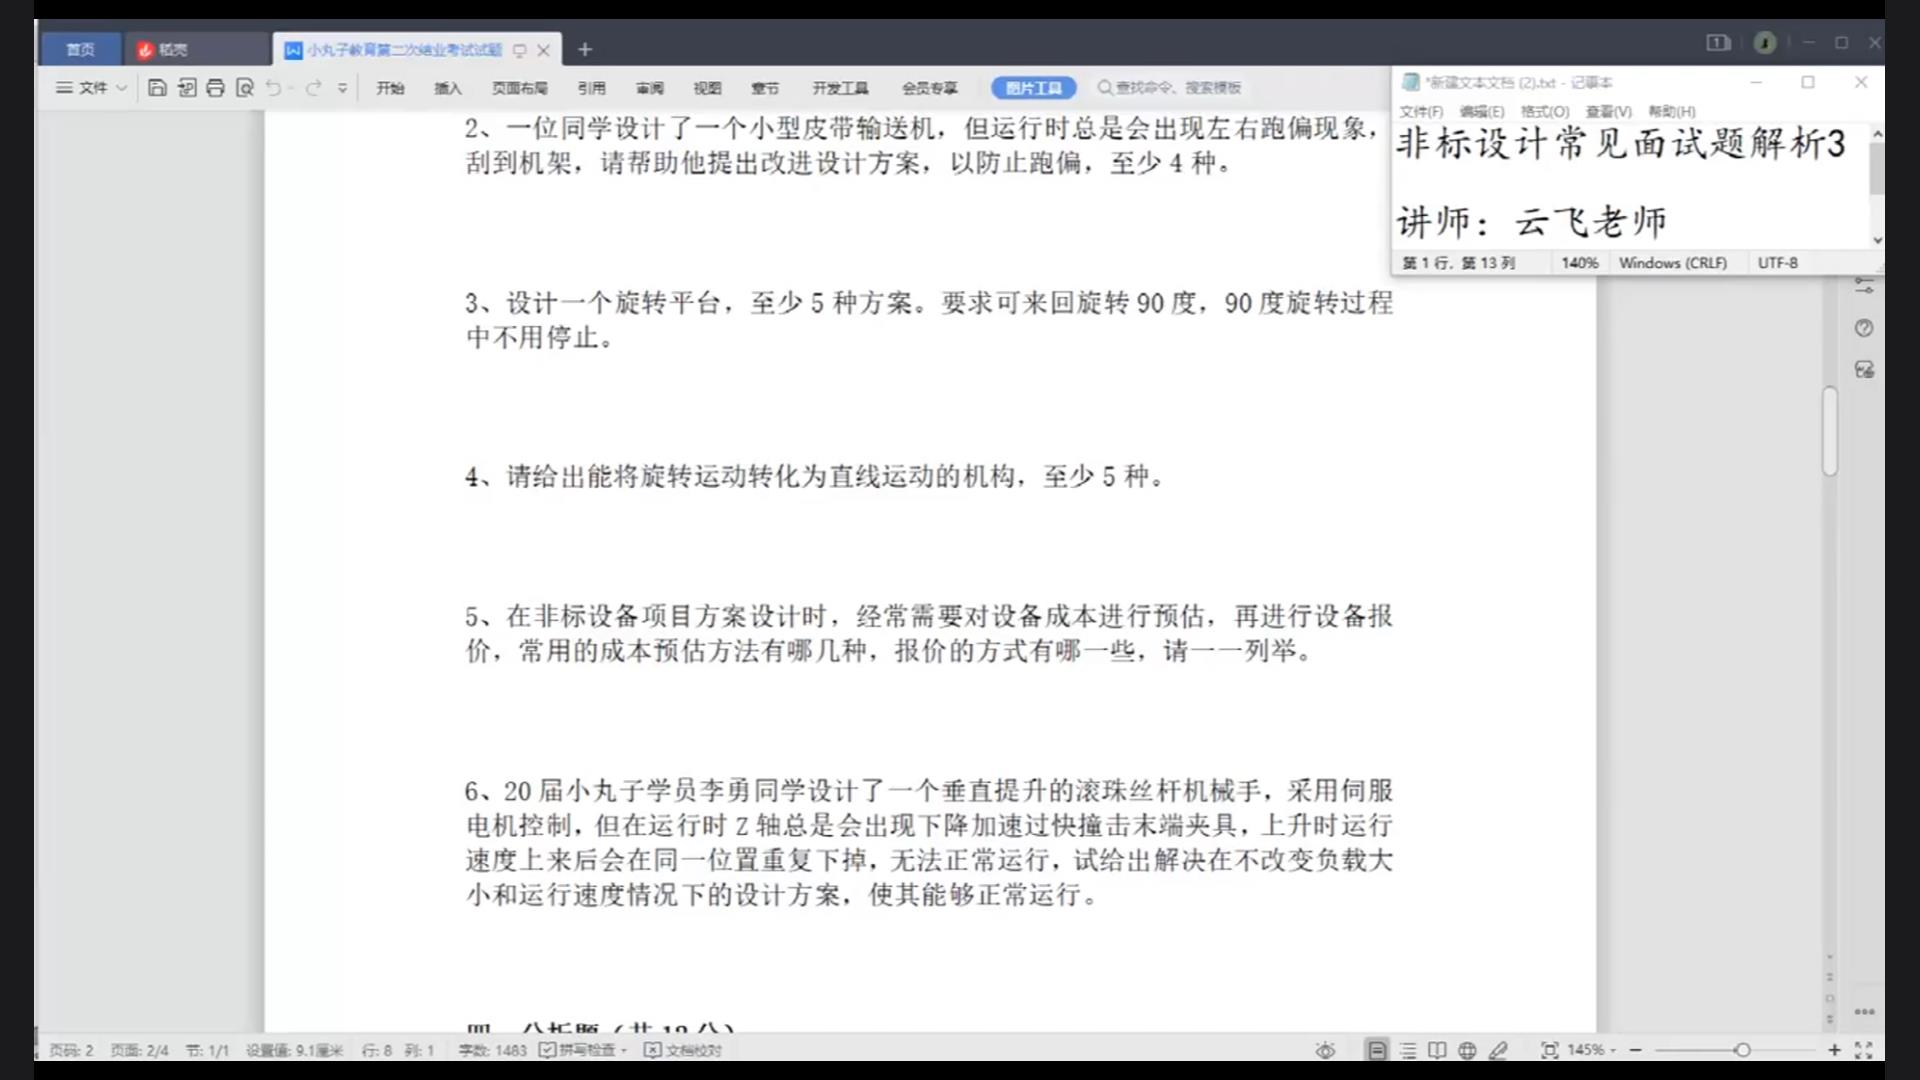Click the 页面: 2/4 page indicator
The image size is (1920, 1080).
tap(139, 1050)
